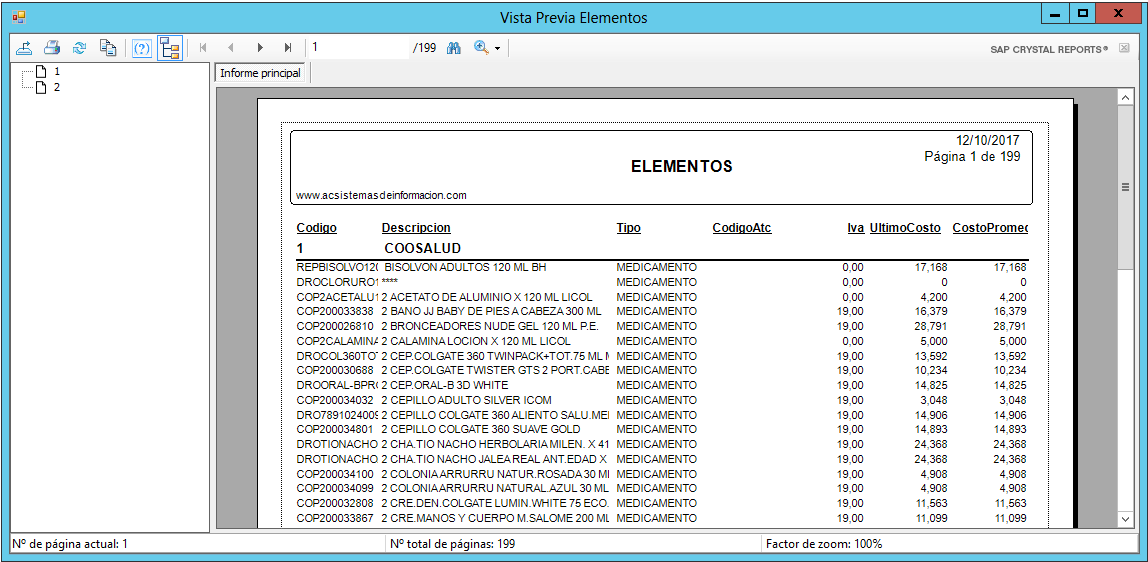
Task: Click scroll up arrow of report
Action: (1125, 98)
